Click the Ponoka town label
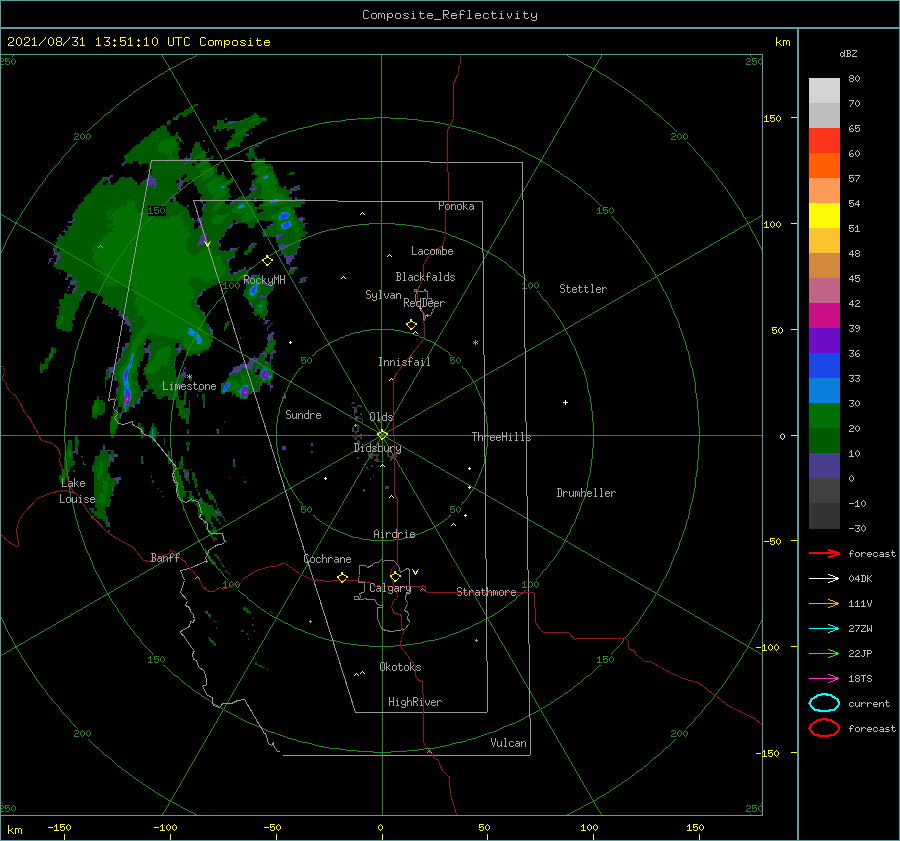 coord(456,206)
